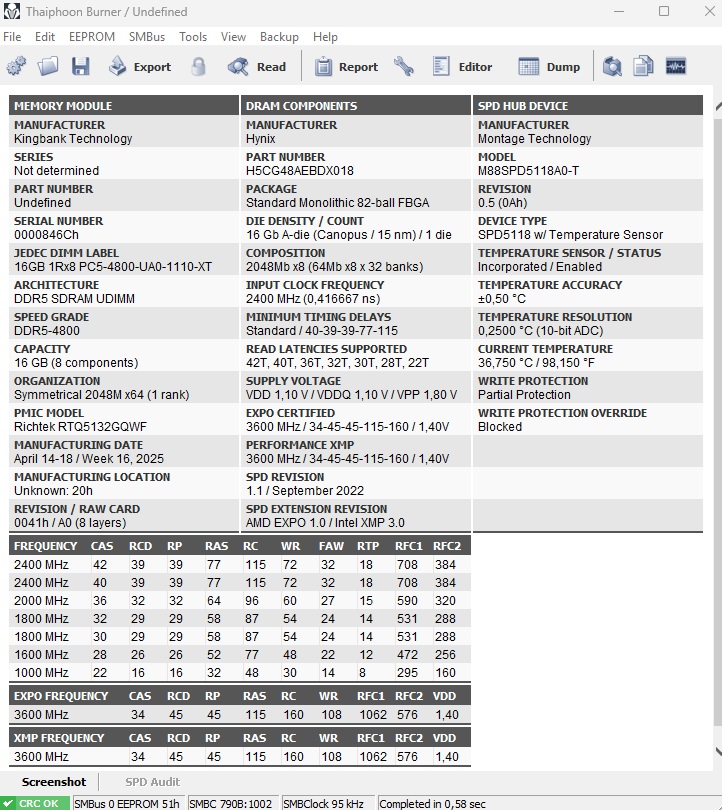The image size is (723, 810).
Task: Click the Completed in 0,58 sec status
Action: pyautogui.click(x=432, y=804)
